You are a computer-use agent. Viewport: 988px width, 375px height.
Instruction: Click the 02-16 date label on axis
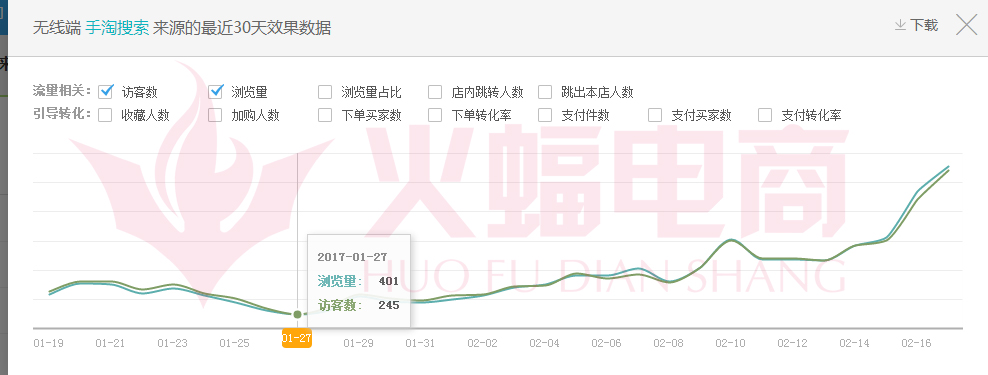[x=916, y=343]
